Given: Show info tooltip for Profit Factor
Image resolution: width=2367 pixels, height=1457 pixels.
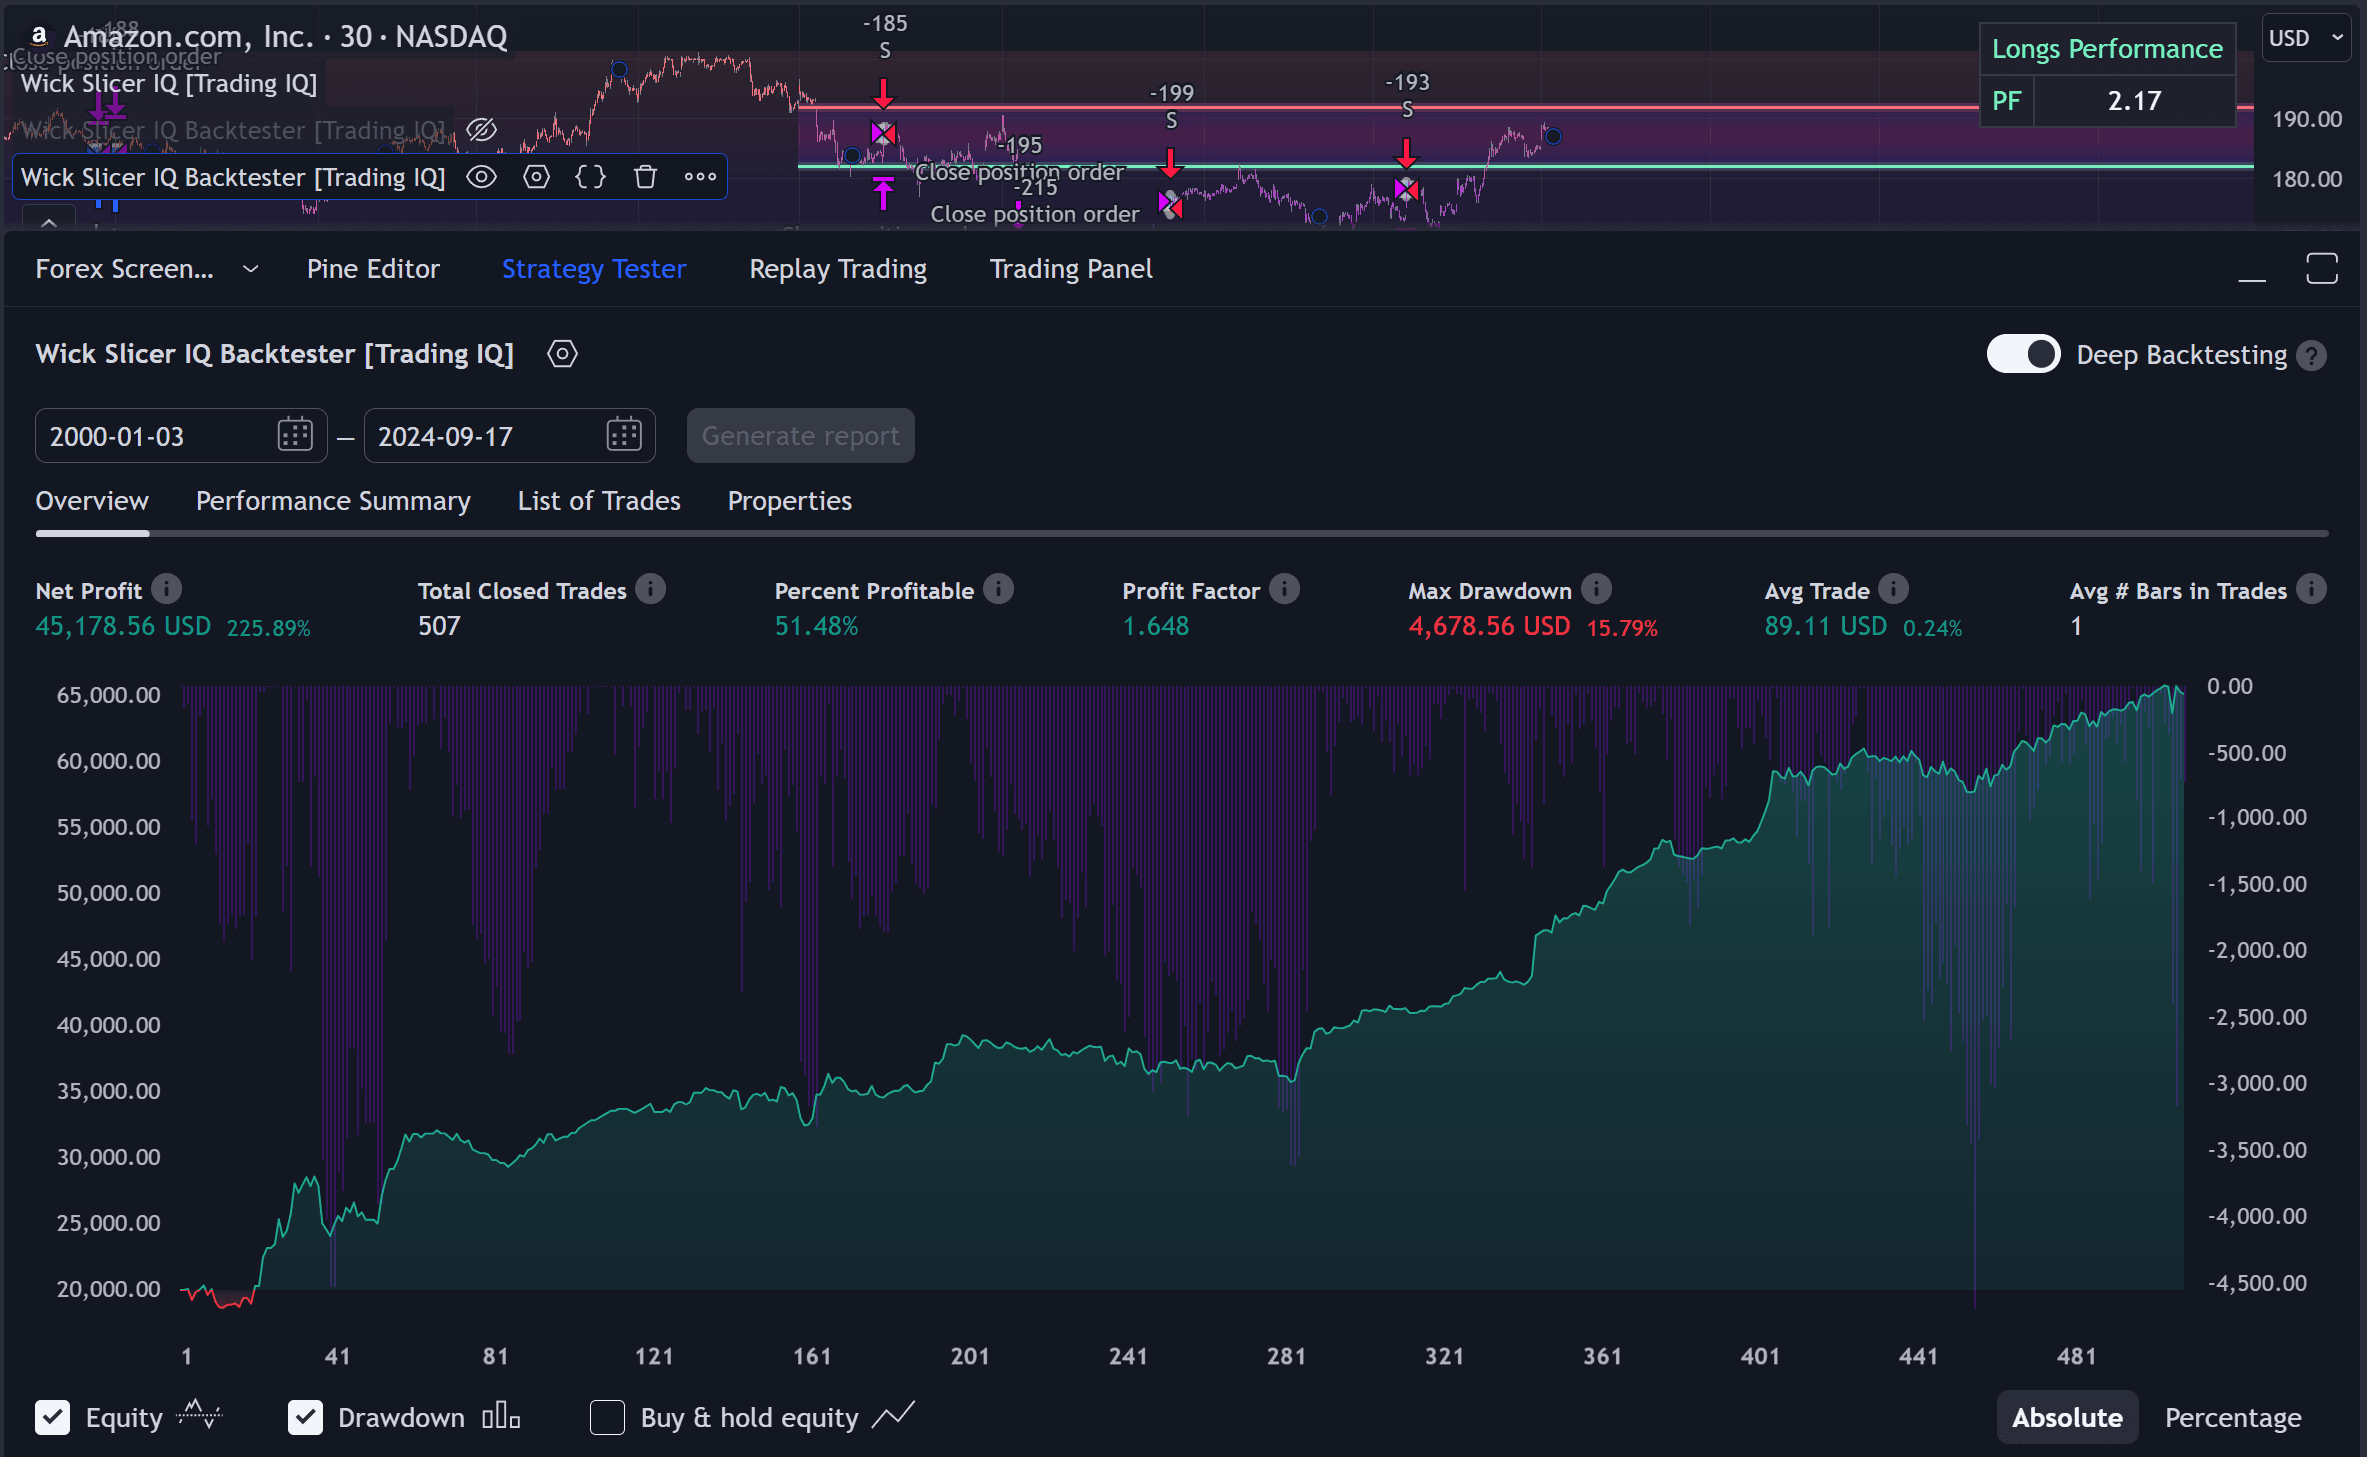Looking at the screenshot, I should click(x=1285, y=590).
